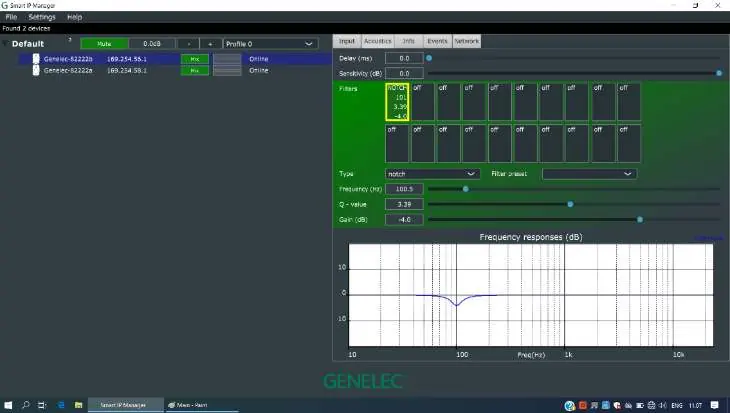
Task: Launch Edge browser from taskbar
Action: (x=61, y=405)
